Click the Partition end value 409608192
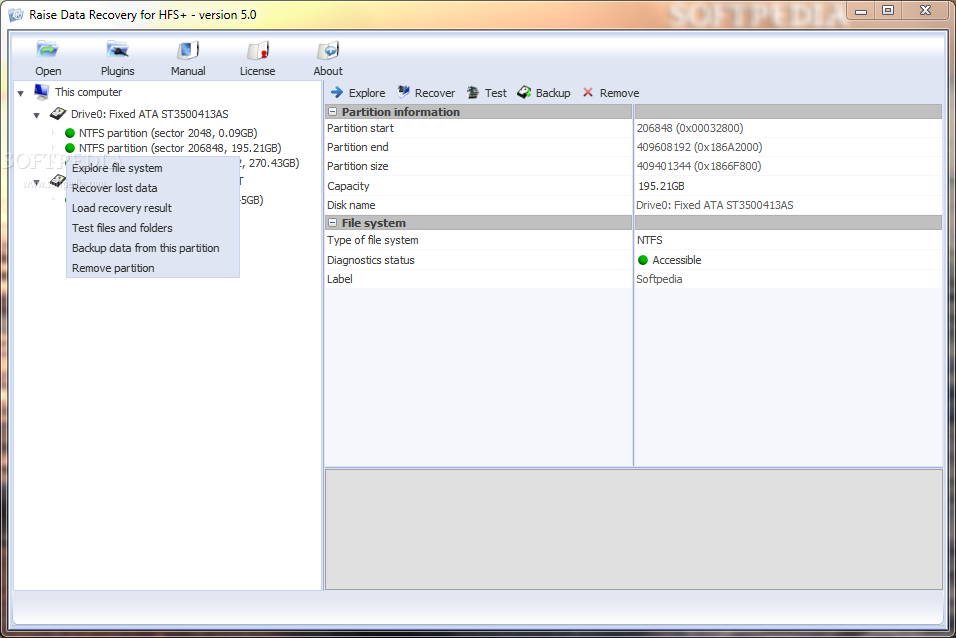The image size is (956, 638). [699, 147]
